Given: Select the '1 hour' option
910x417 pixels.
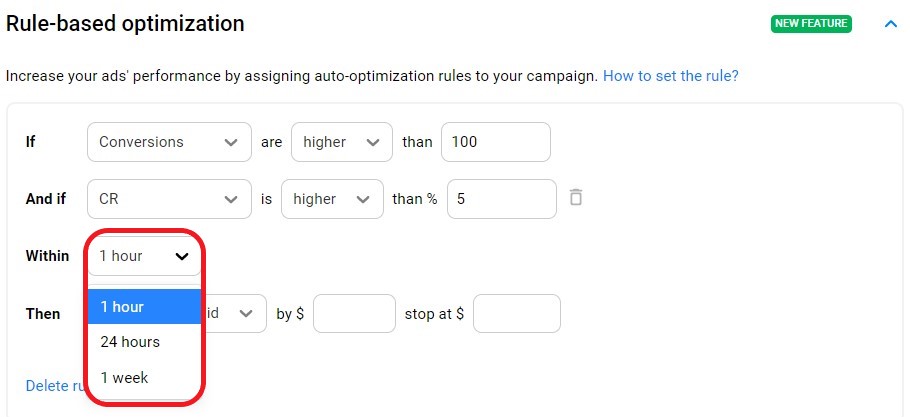Looking at the screenshot, I should pos(144,307).
